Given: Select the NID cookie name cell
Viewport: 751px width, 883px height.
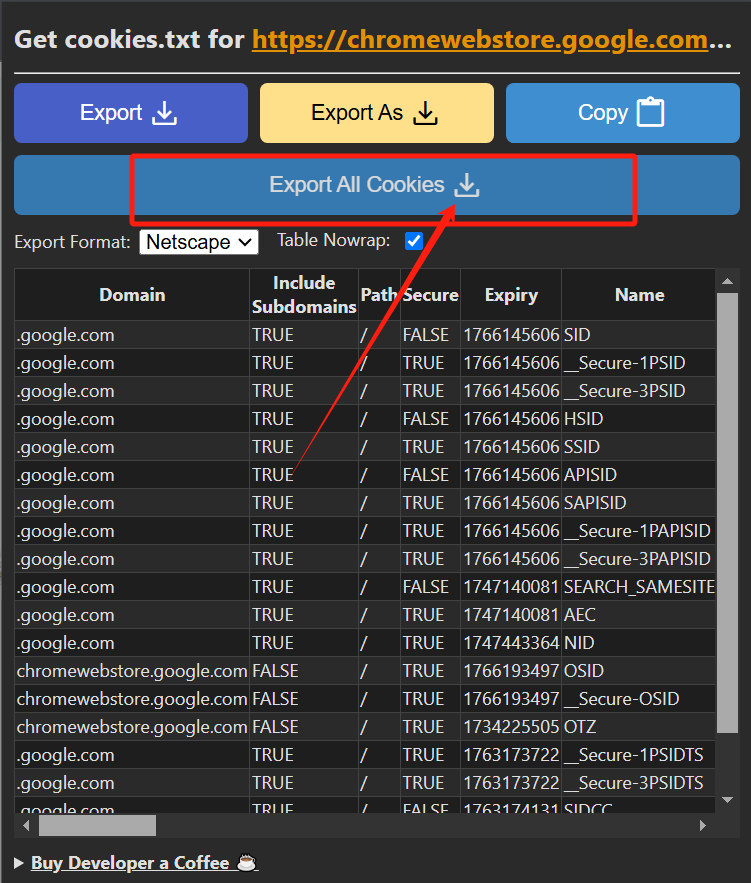Looking at the screenshot, I should [639, 643].
